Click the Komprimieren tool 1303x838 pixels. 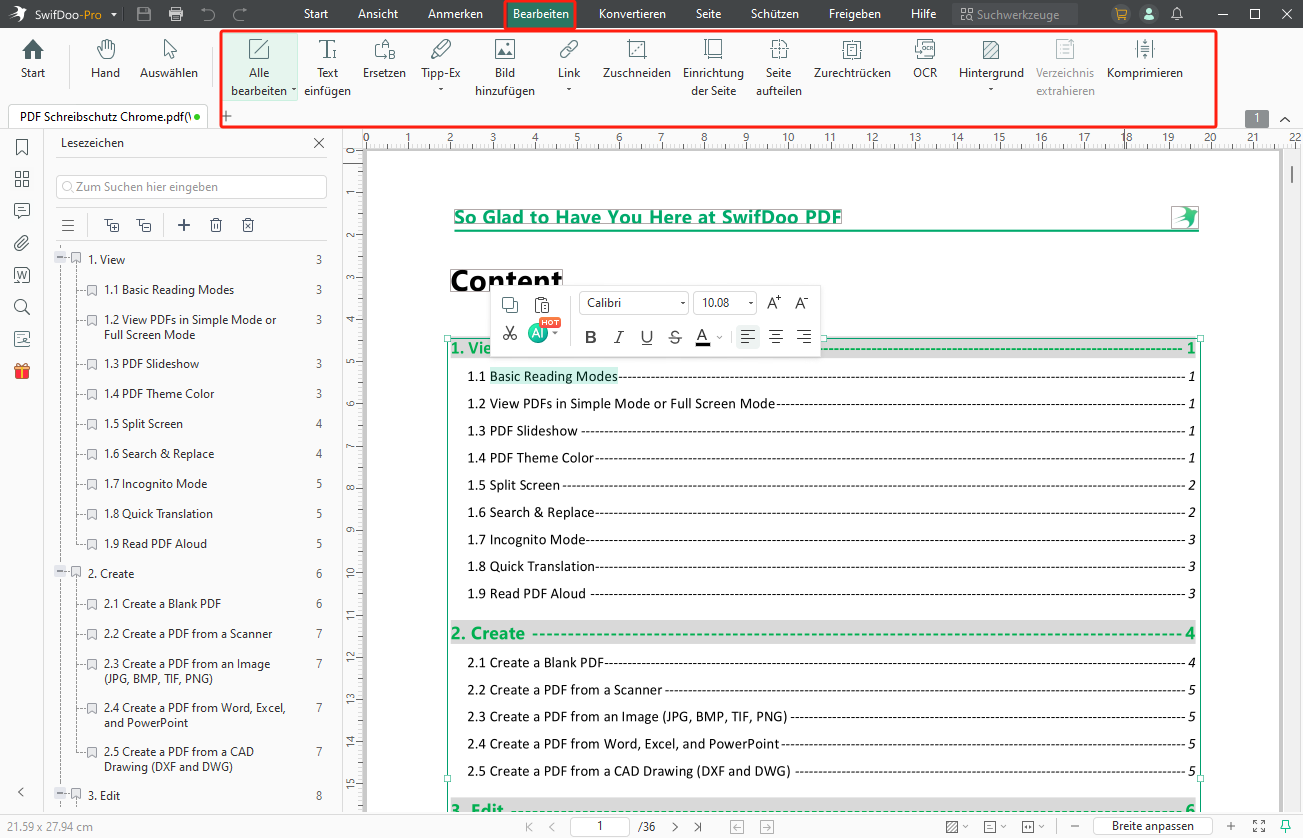pyautogui.click(x=1145, y=59)
